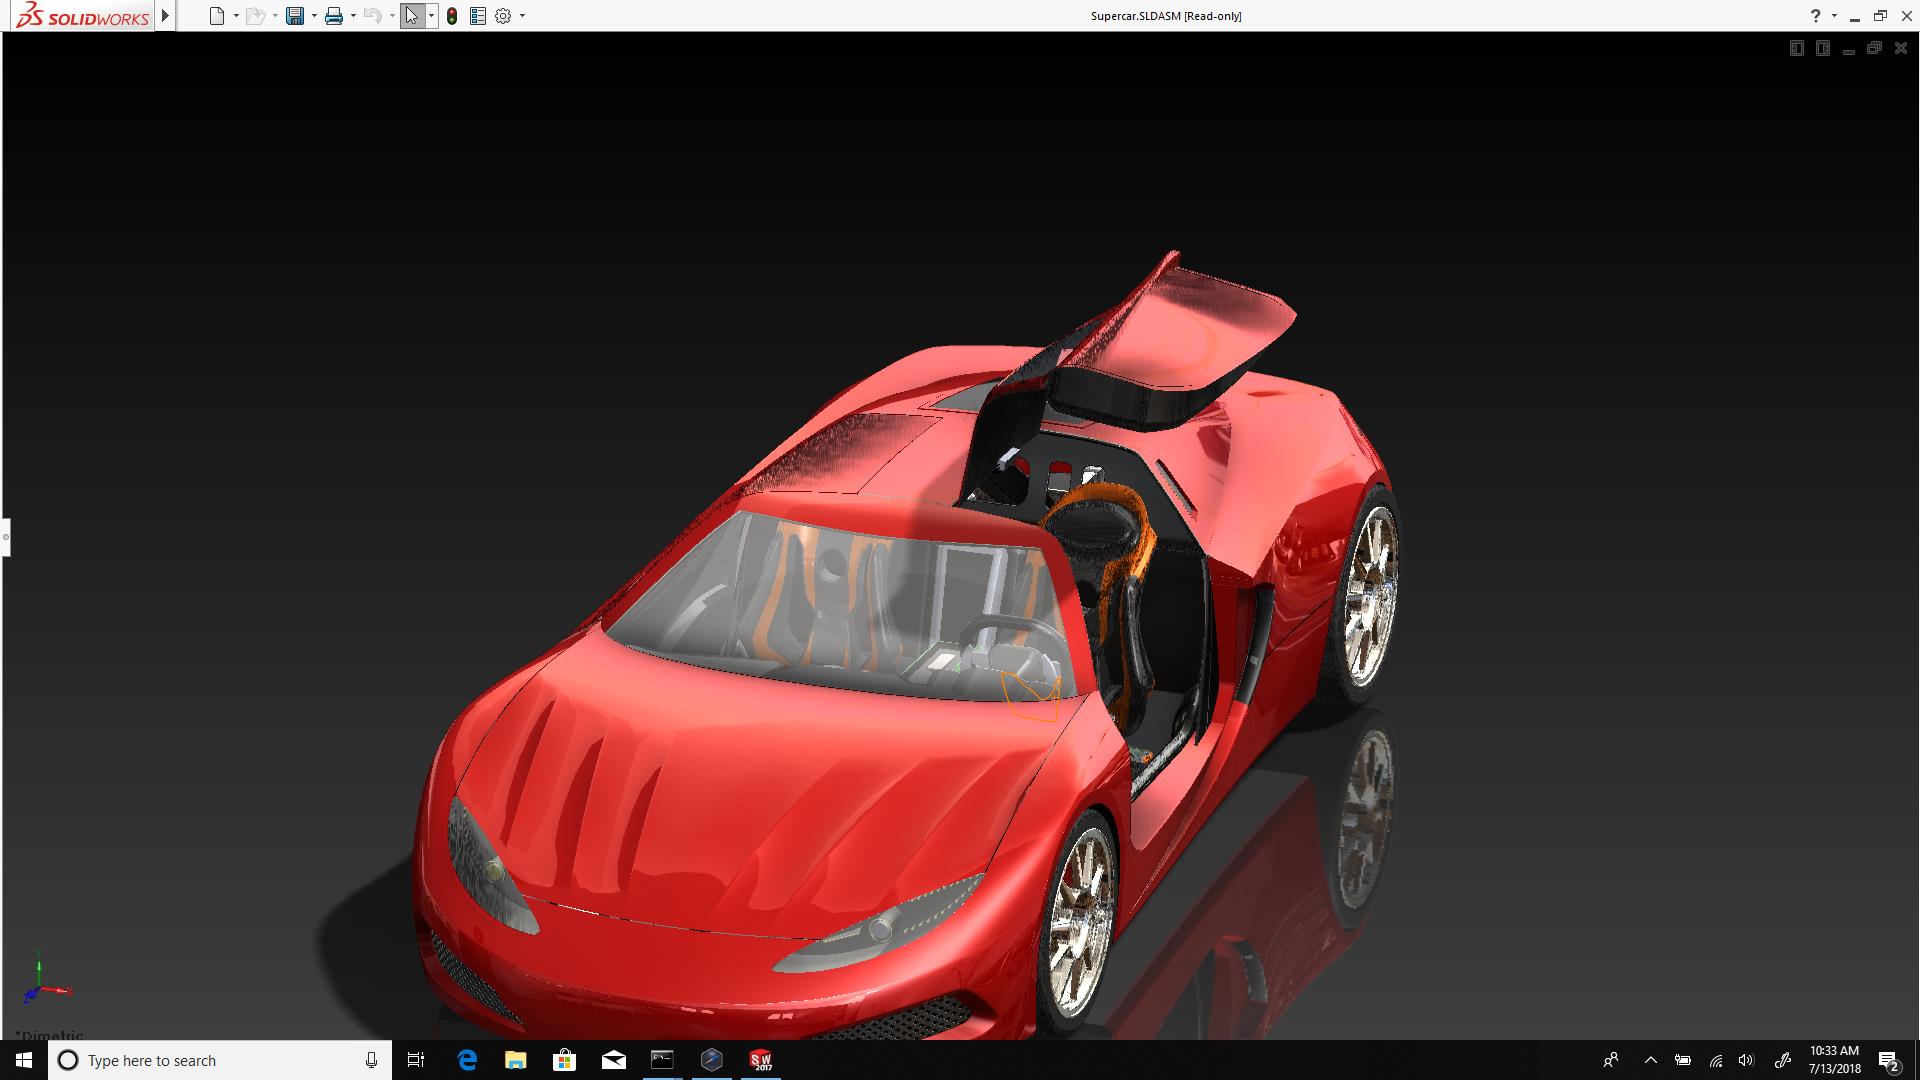Open the Options gear dropdown arrow
This screenshot has width=1920, height=1080.
tap(522, 16)
